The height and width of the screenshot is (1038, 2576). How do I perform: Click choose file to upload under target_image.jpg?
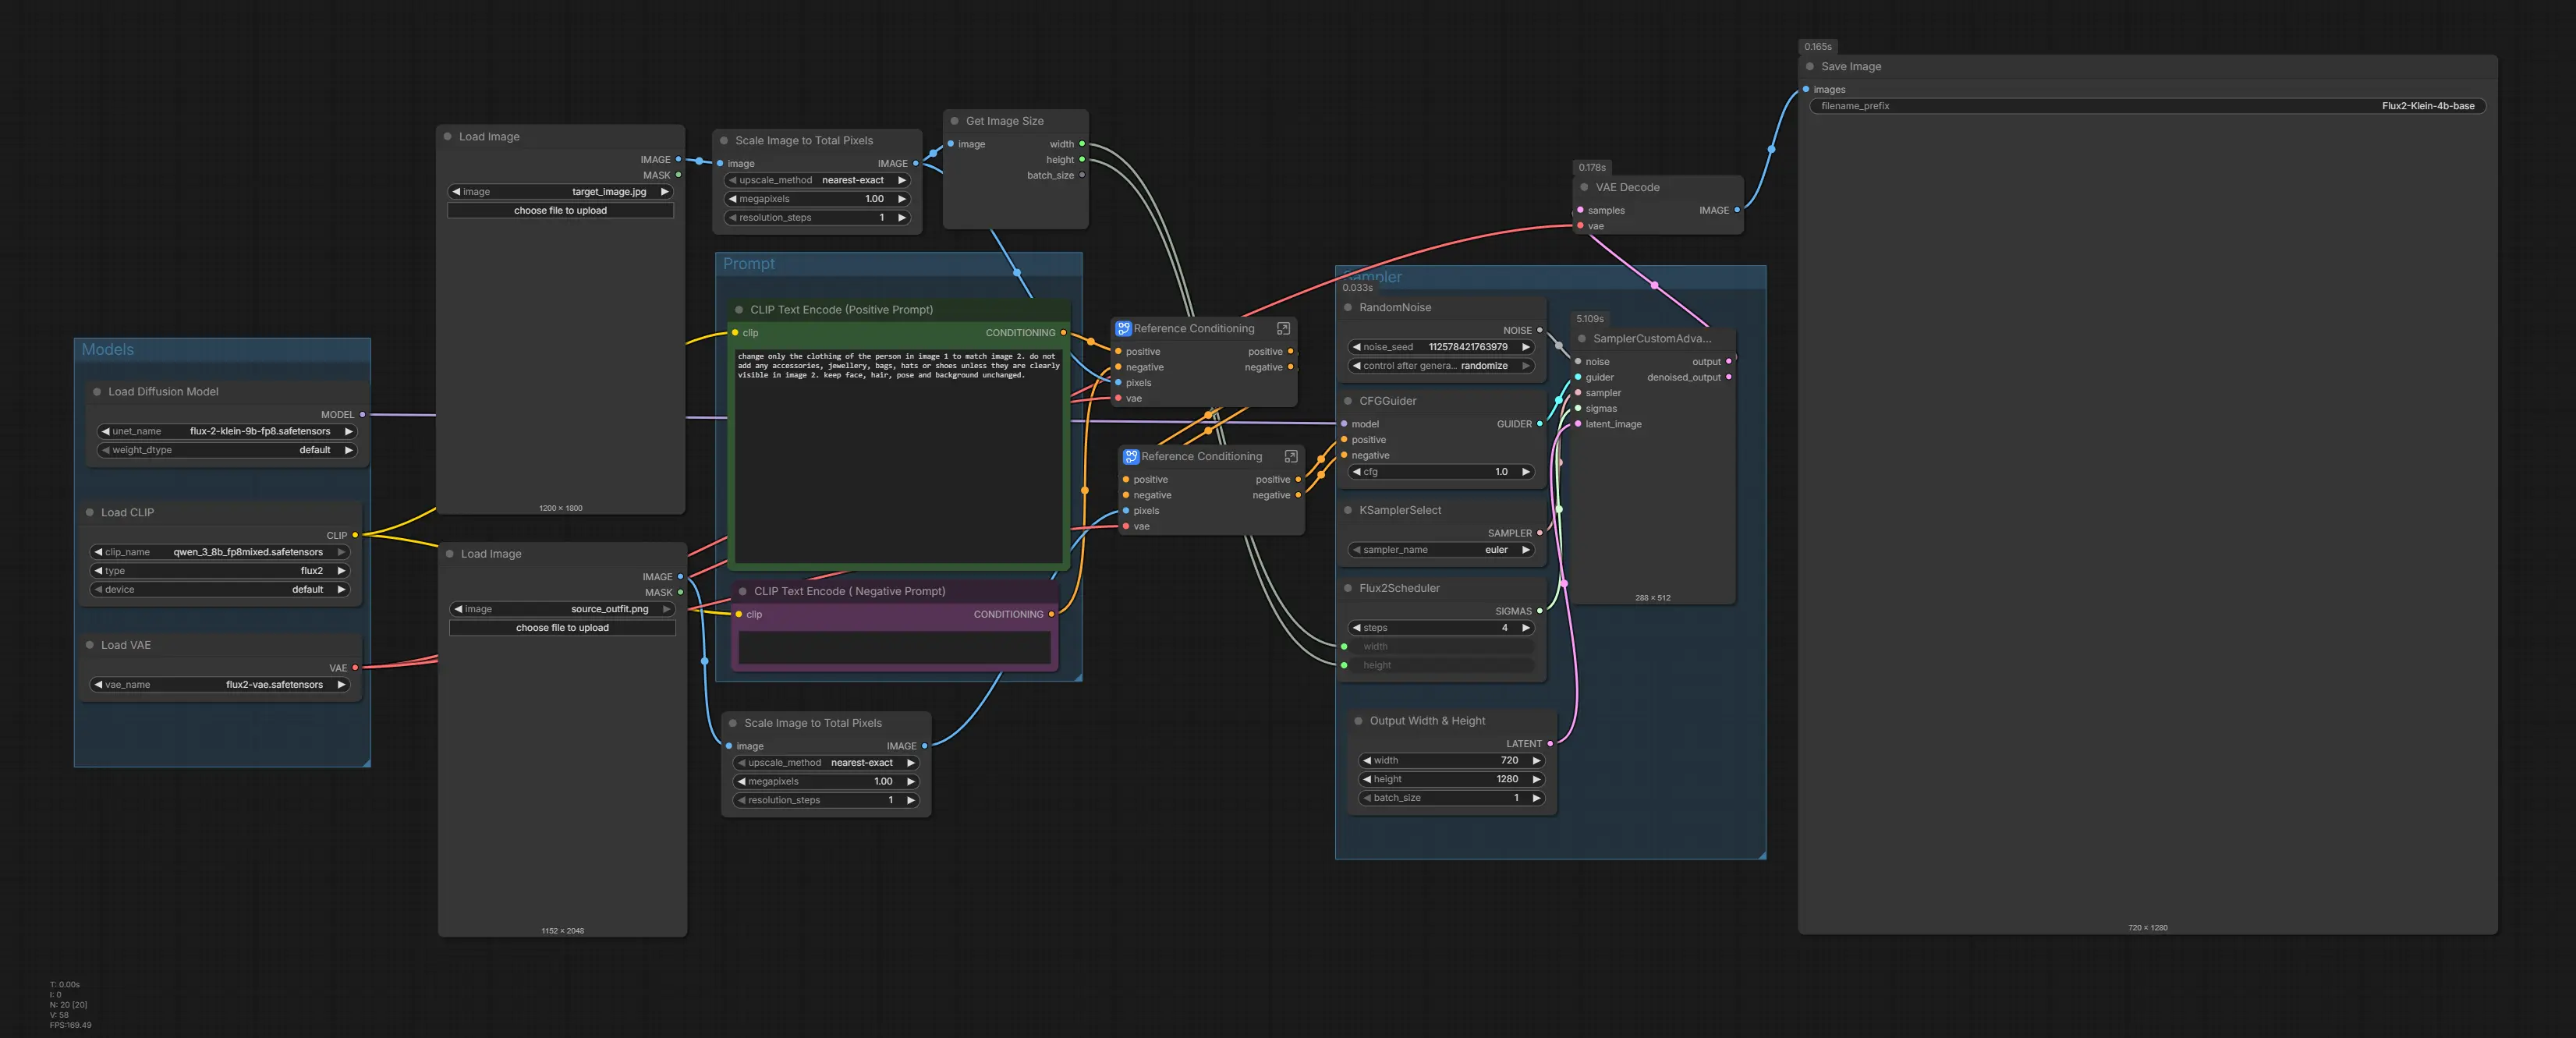pos(561,211)
